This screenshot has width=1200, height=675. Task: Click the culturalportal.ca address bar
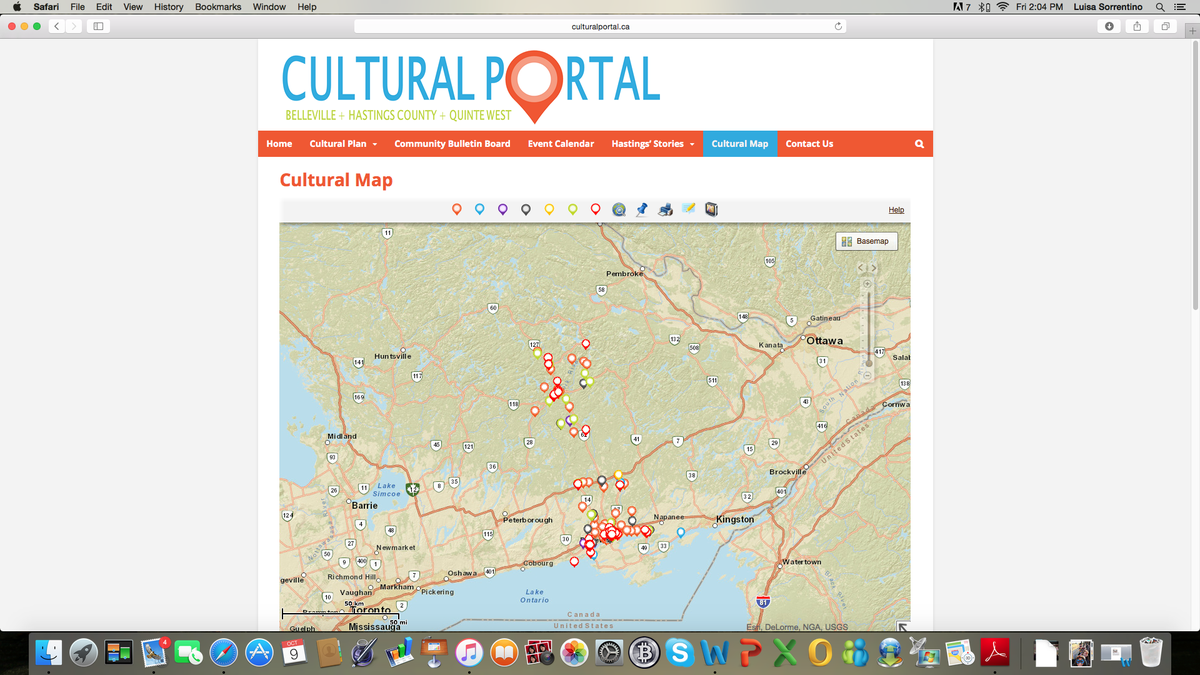(600, 26)
